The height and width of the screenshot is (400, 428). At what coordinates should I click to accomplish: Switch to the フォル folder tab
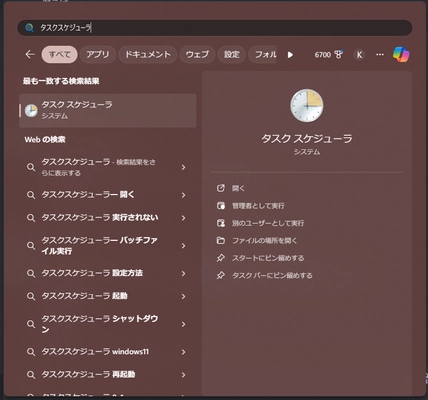pyautogui.click(x=263, y=54)
